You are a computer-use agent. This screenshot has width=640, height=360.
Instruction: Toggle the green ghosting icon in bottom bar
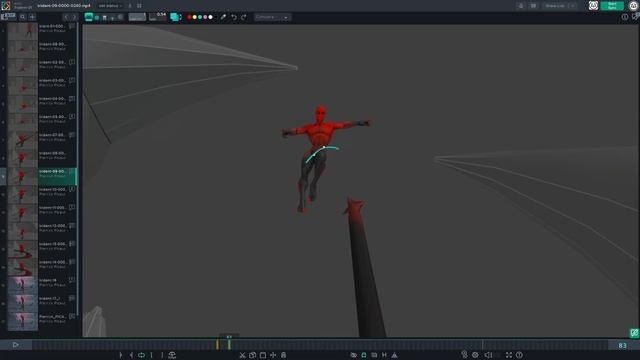(364, 355)
